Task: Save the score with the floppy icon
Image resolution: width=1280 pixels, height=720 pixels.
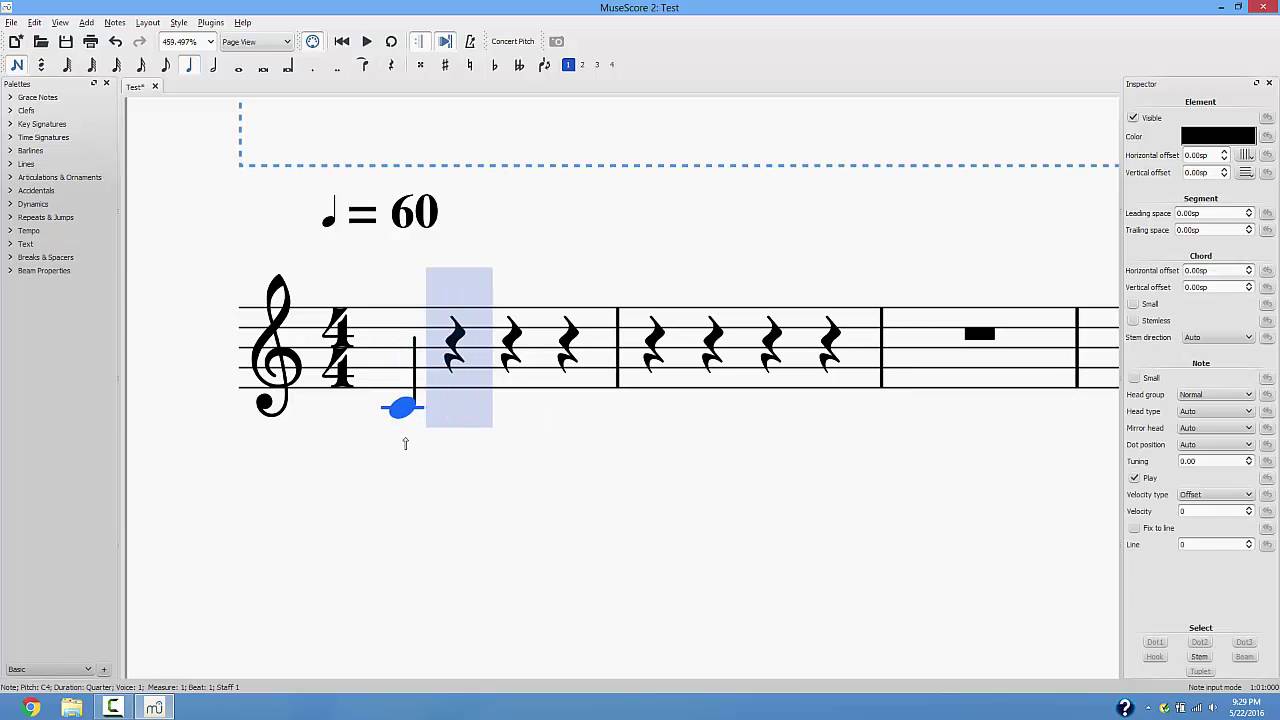Action: pyautogui.click(x=66, y=41)
